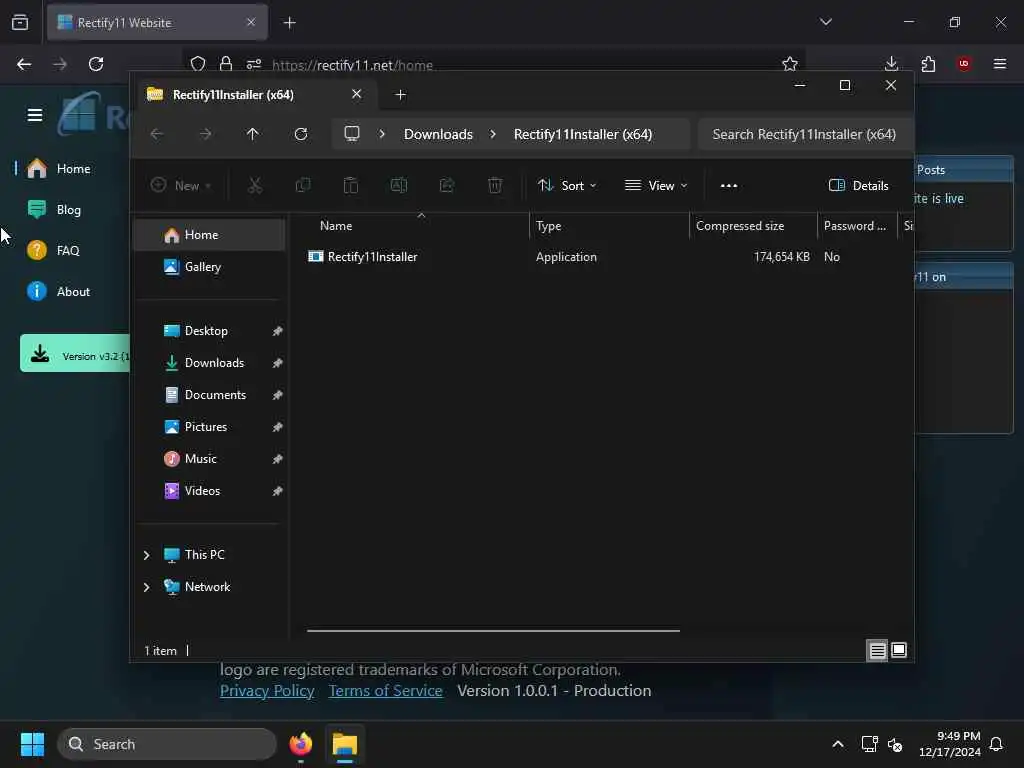The height and width of the screenshot is (768, 1024).
Task: Open the See more ellipsis menu
Action: (x=729, y=185)
